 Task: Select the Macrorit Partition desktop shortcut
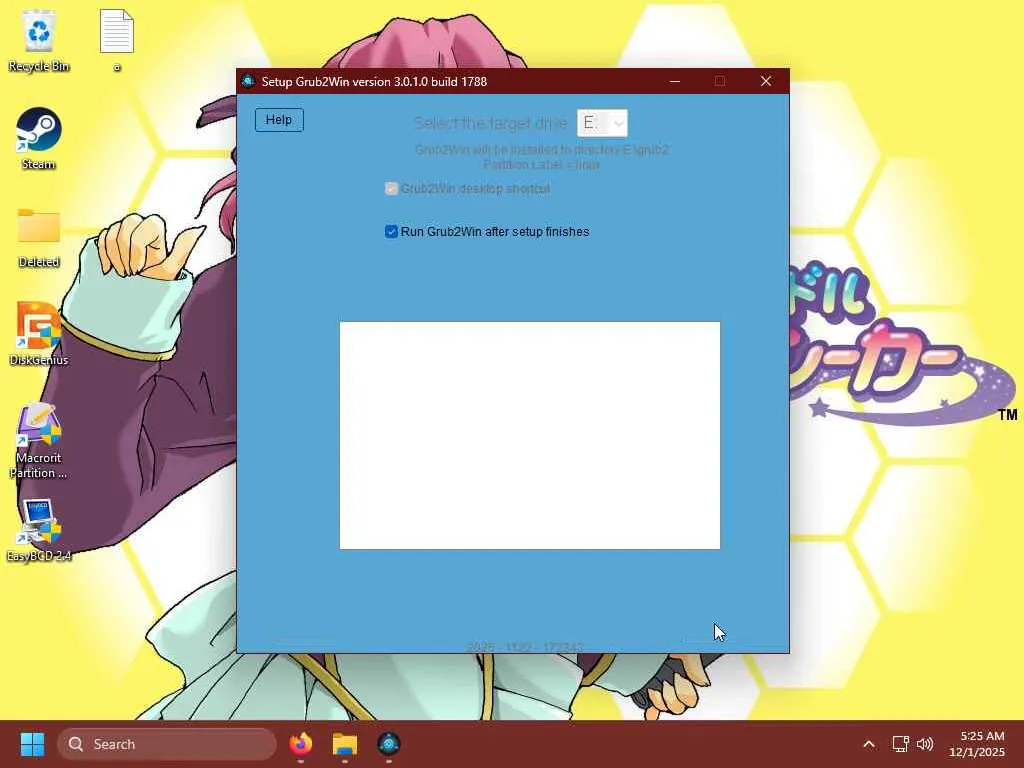[39, 441]
